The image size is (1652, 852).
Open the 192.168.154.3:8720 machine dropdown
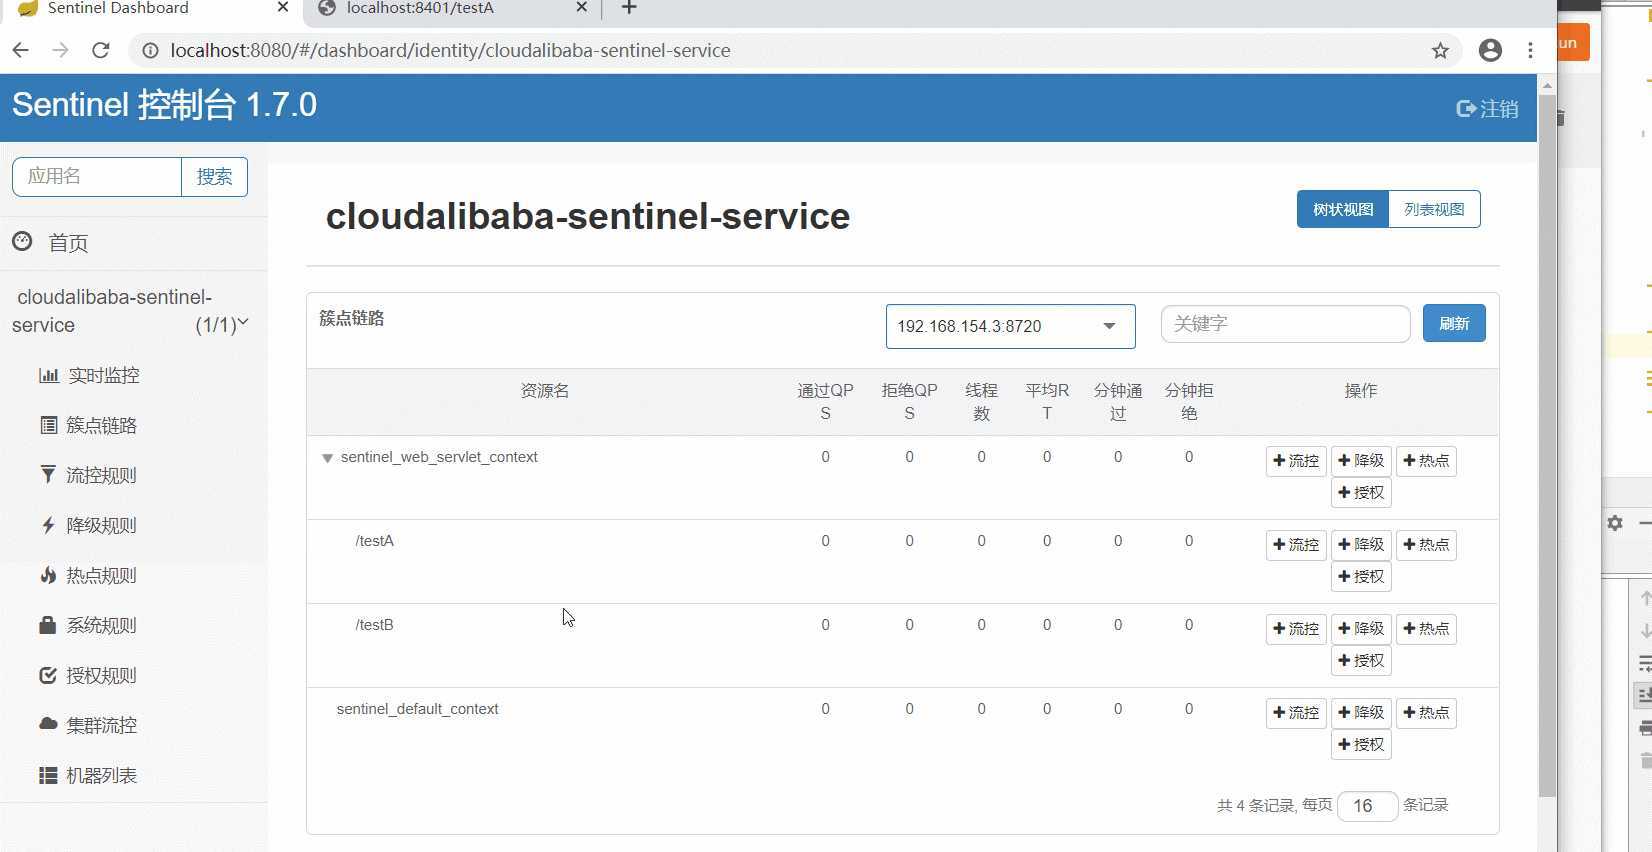(x=1010, y=326)
